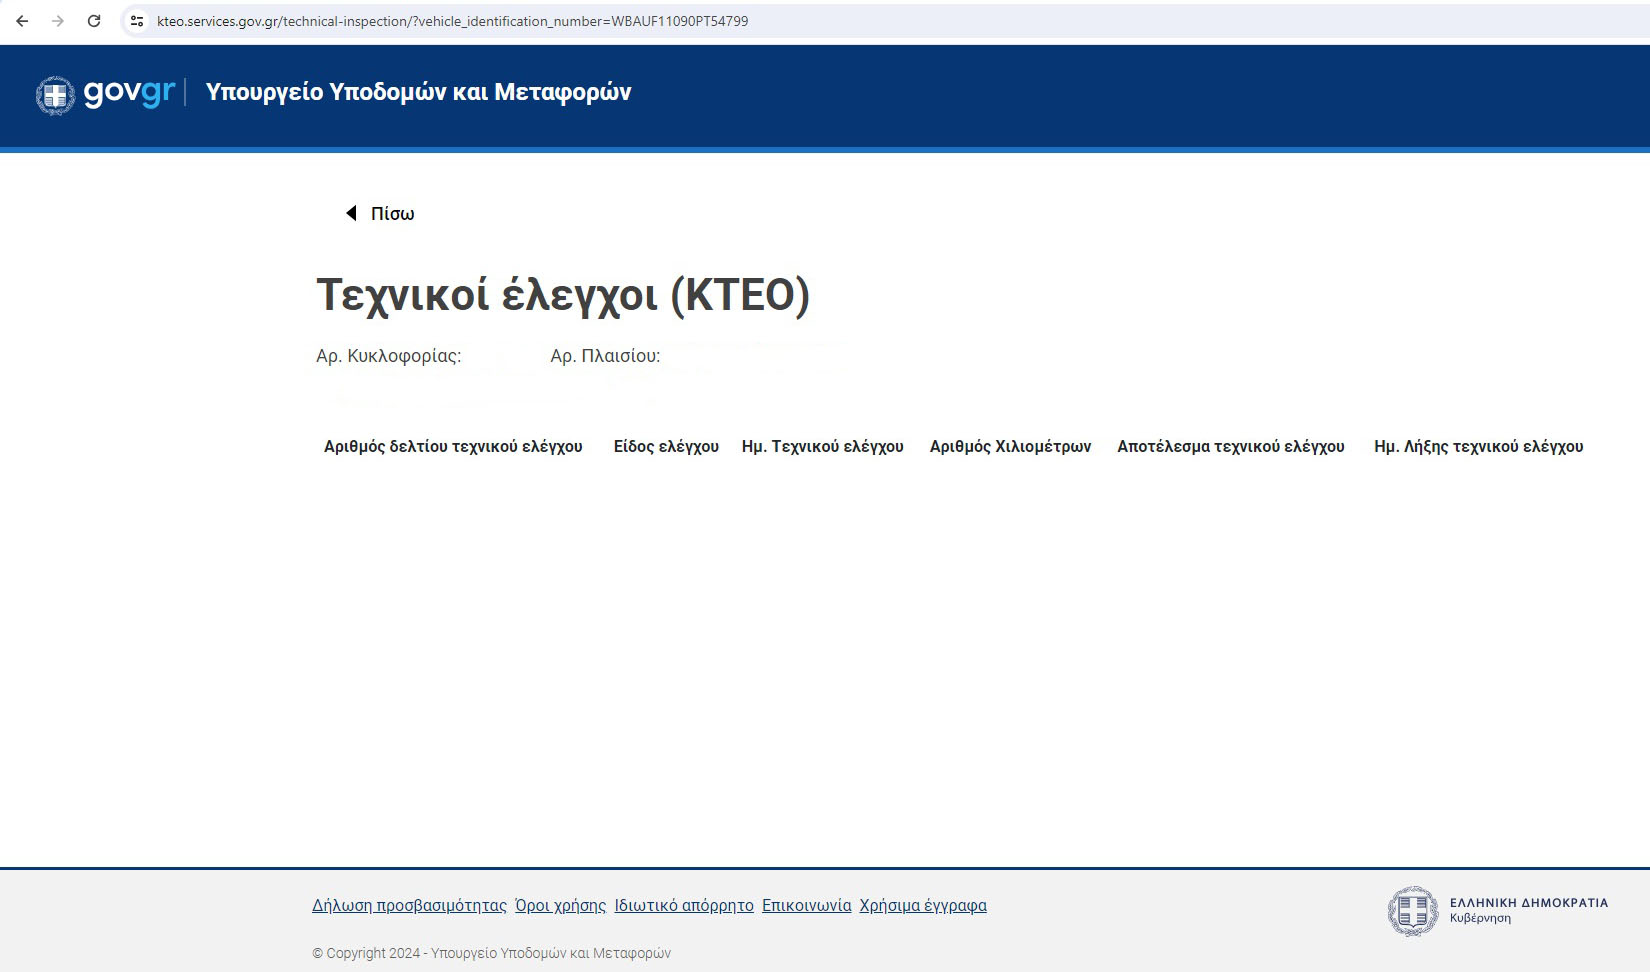Viewport: 1650px width, 972px height.
Task: Click the Αρ. Κυκλοφορίας label
Action: pos(389,356)
